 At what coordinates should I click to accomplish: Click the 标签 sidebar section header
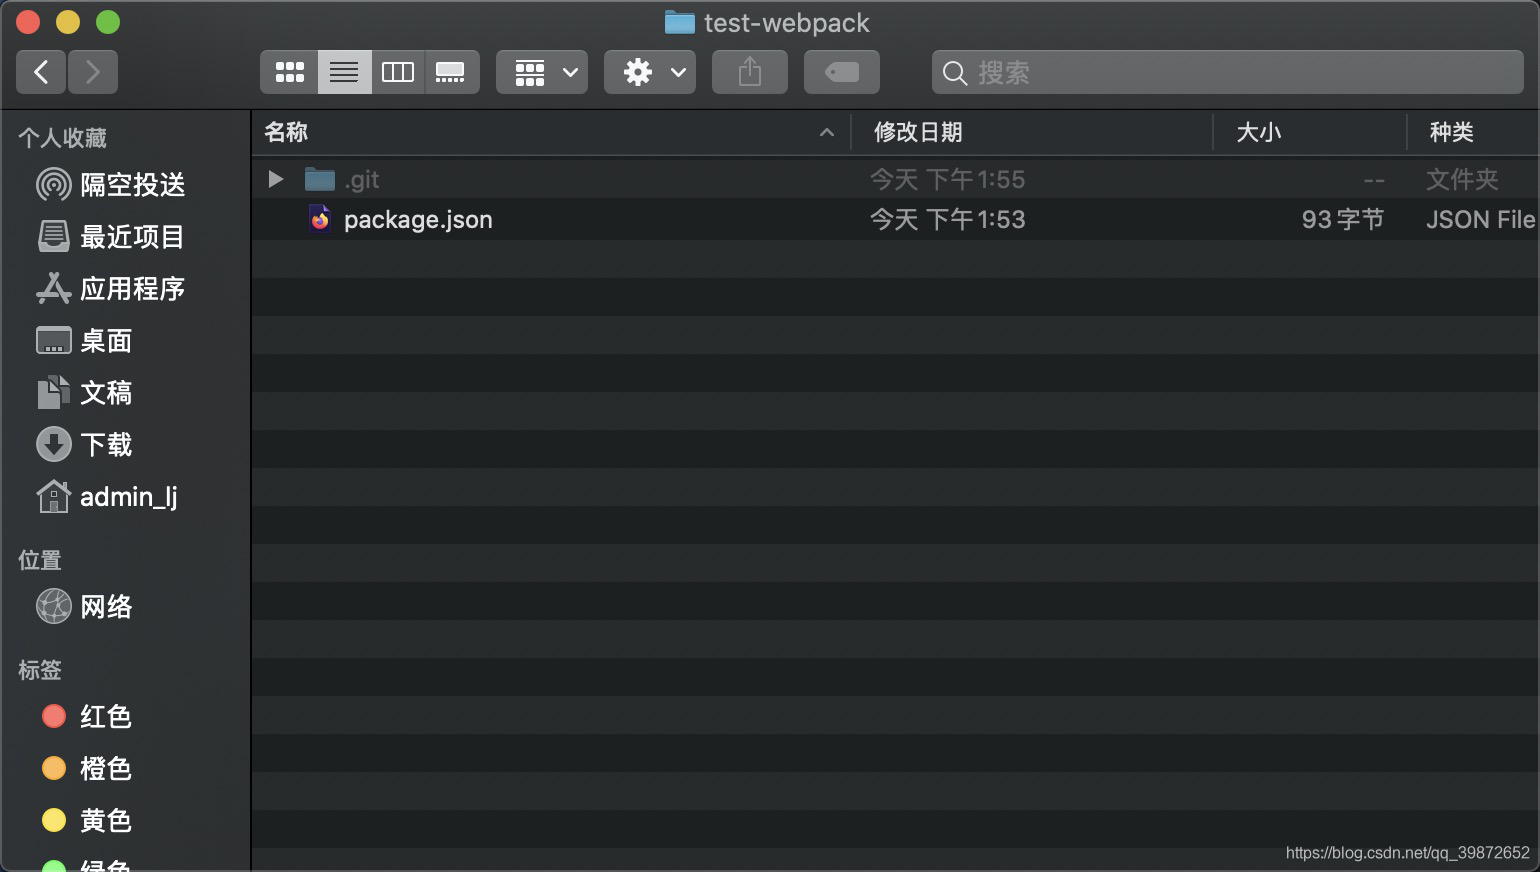coord(40,670)
